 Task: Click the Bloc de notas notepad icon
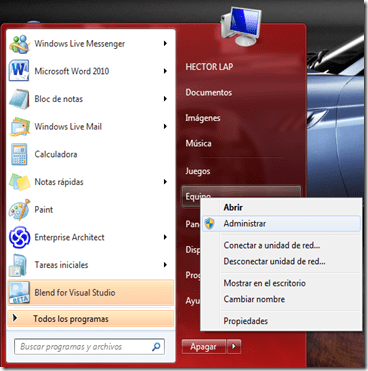[19, 99]
